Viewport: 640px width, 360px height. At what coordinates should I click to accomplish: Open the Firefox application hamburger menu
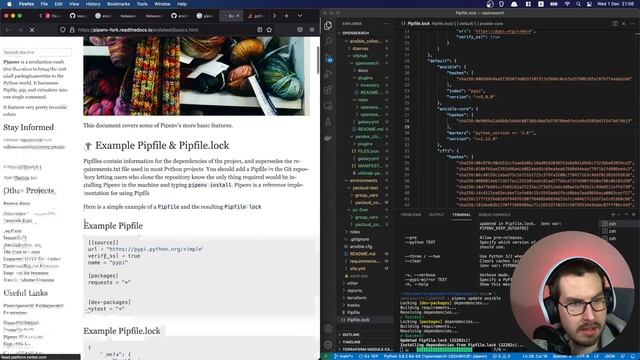point(312,29)
